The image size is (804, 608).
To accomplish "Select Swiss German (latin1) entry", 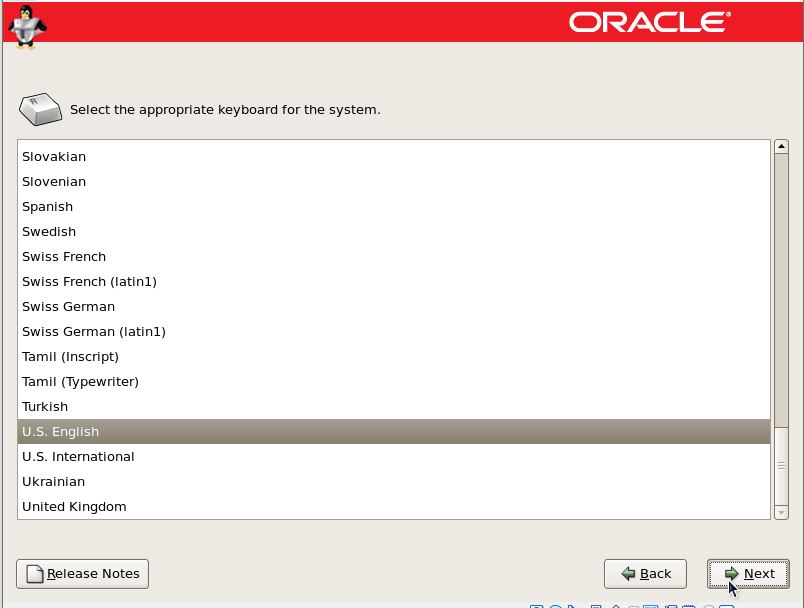I will [x=394, y=332].
